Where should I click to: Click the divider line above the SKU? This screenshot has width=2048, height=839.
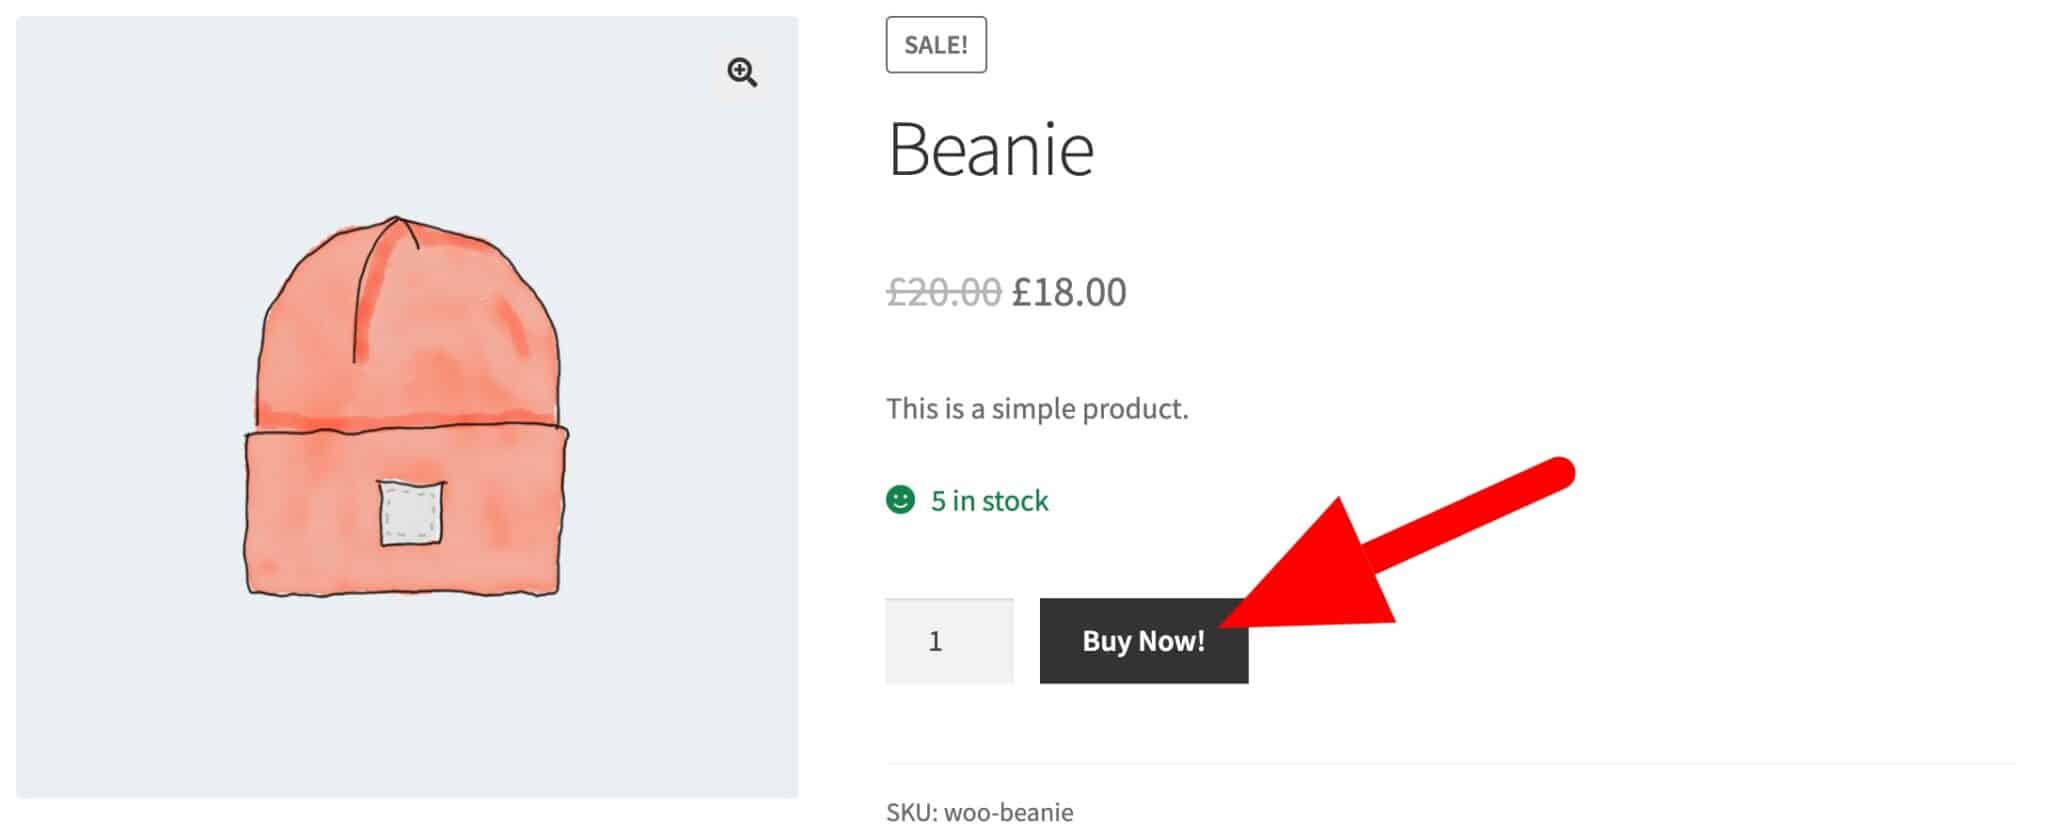[x=1450, y=764]
